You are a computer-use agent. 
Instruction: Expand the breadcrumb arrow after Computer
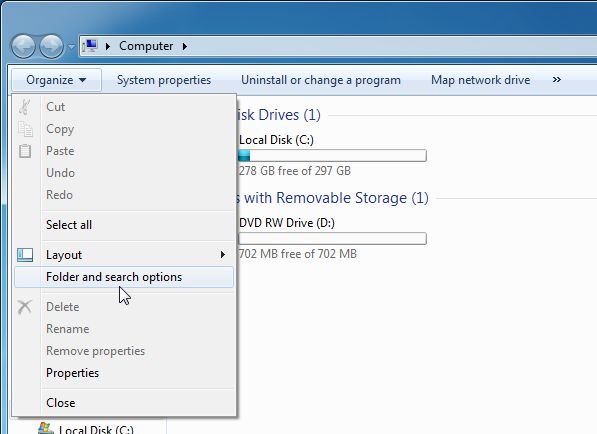(x=185, y=46)
